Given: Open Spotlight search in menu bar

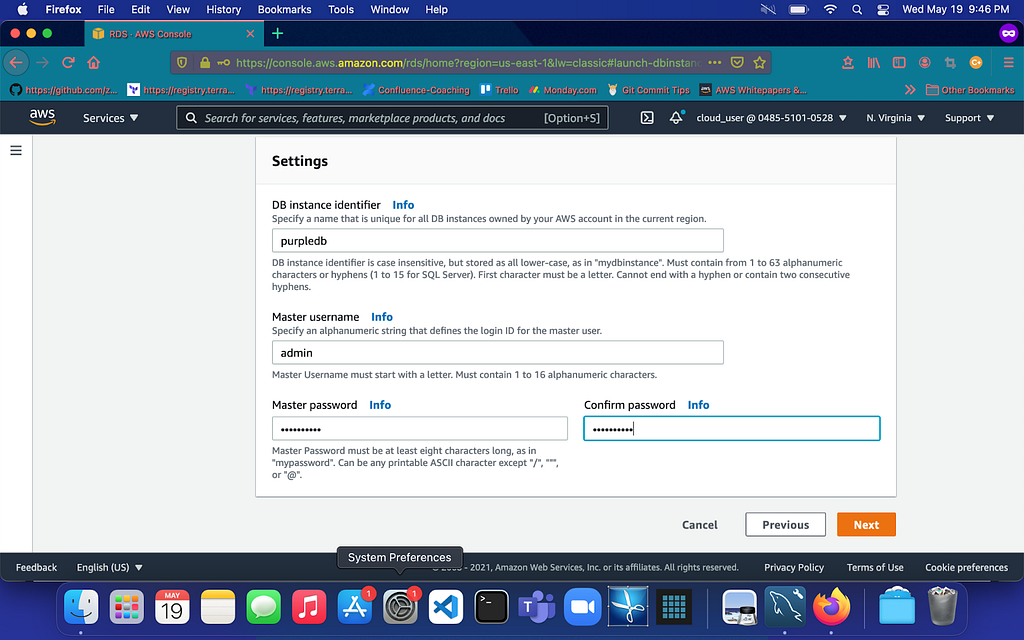Looking at the screenshot, I should [x=857, y=9].
